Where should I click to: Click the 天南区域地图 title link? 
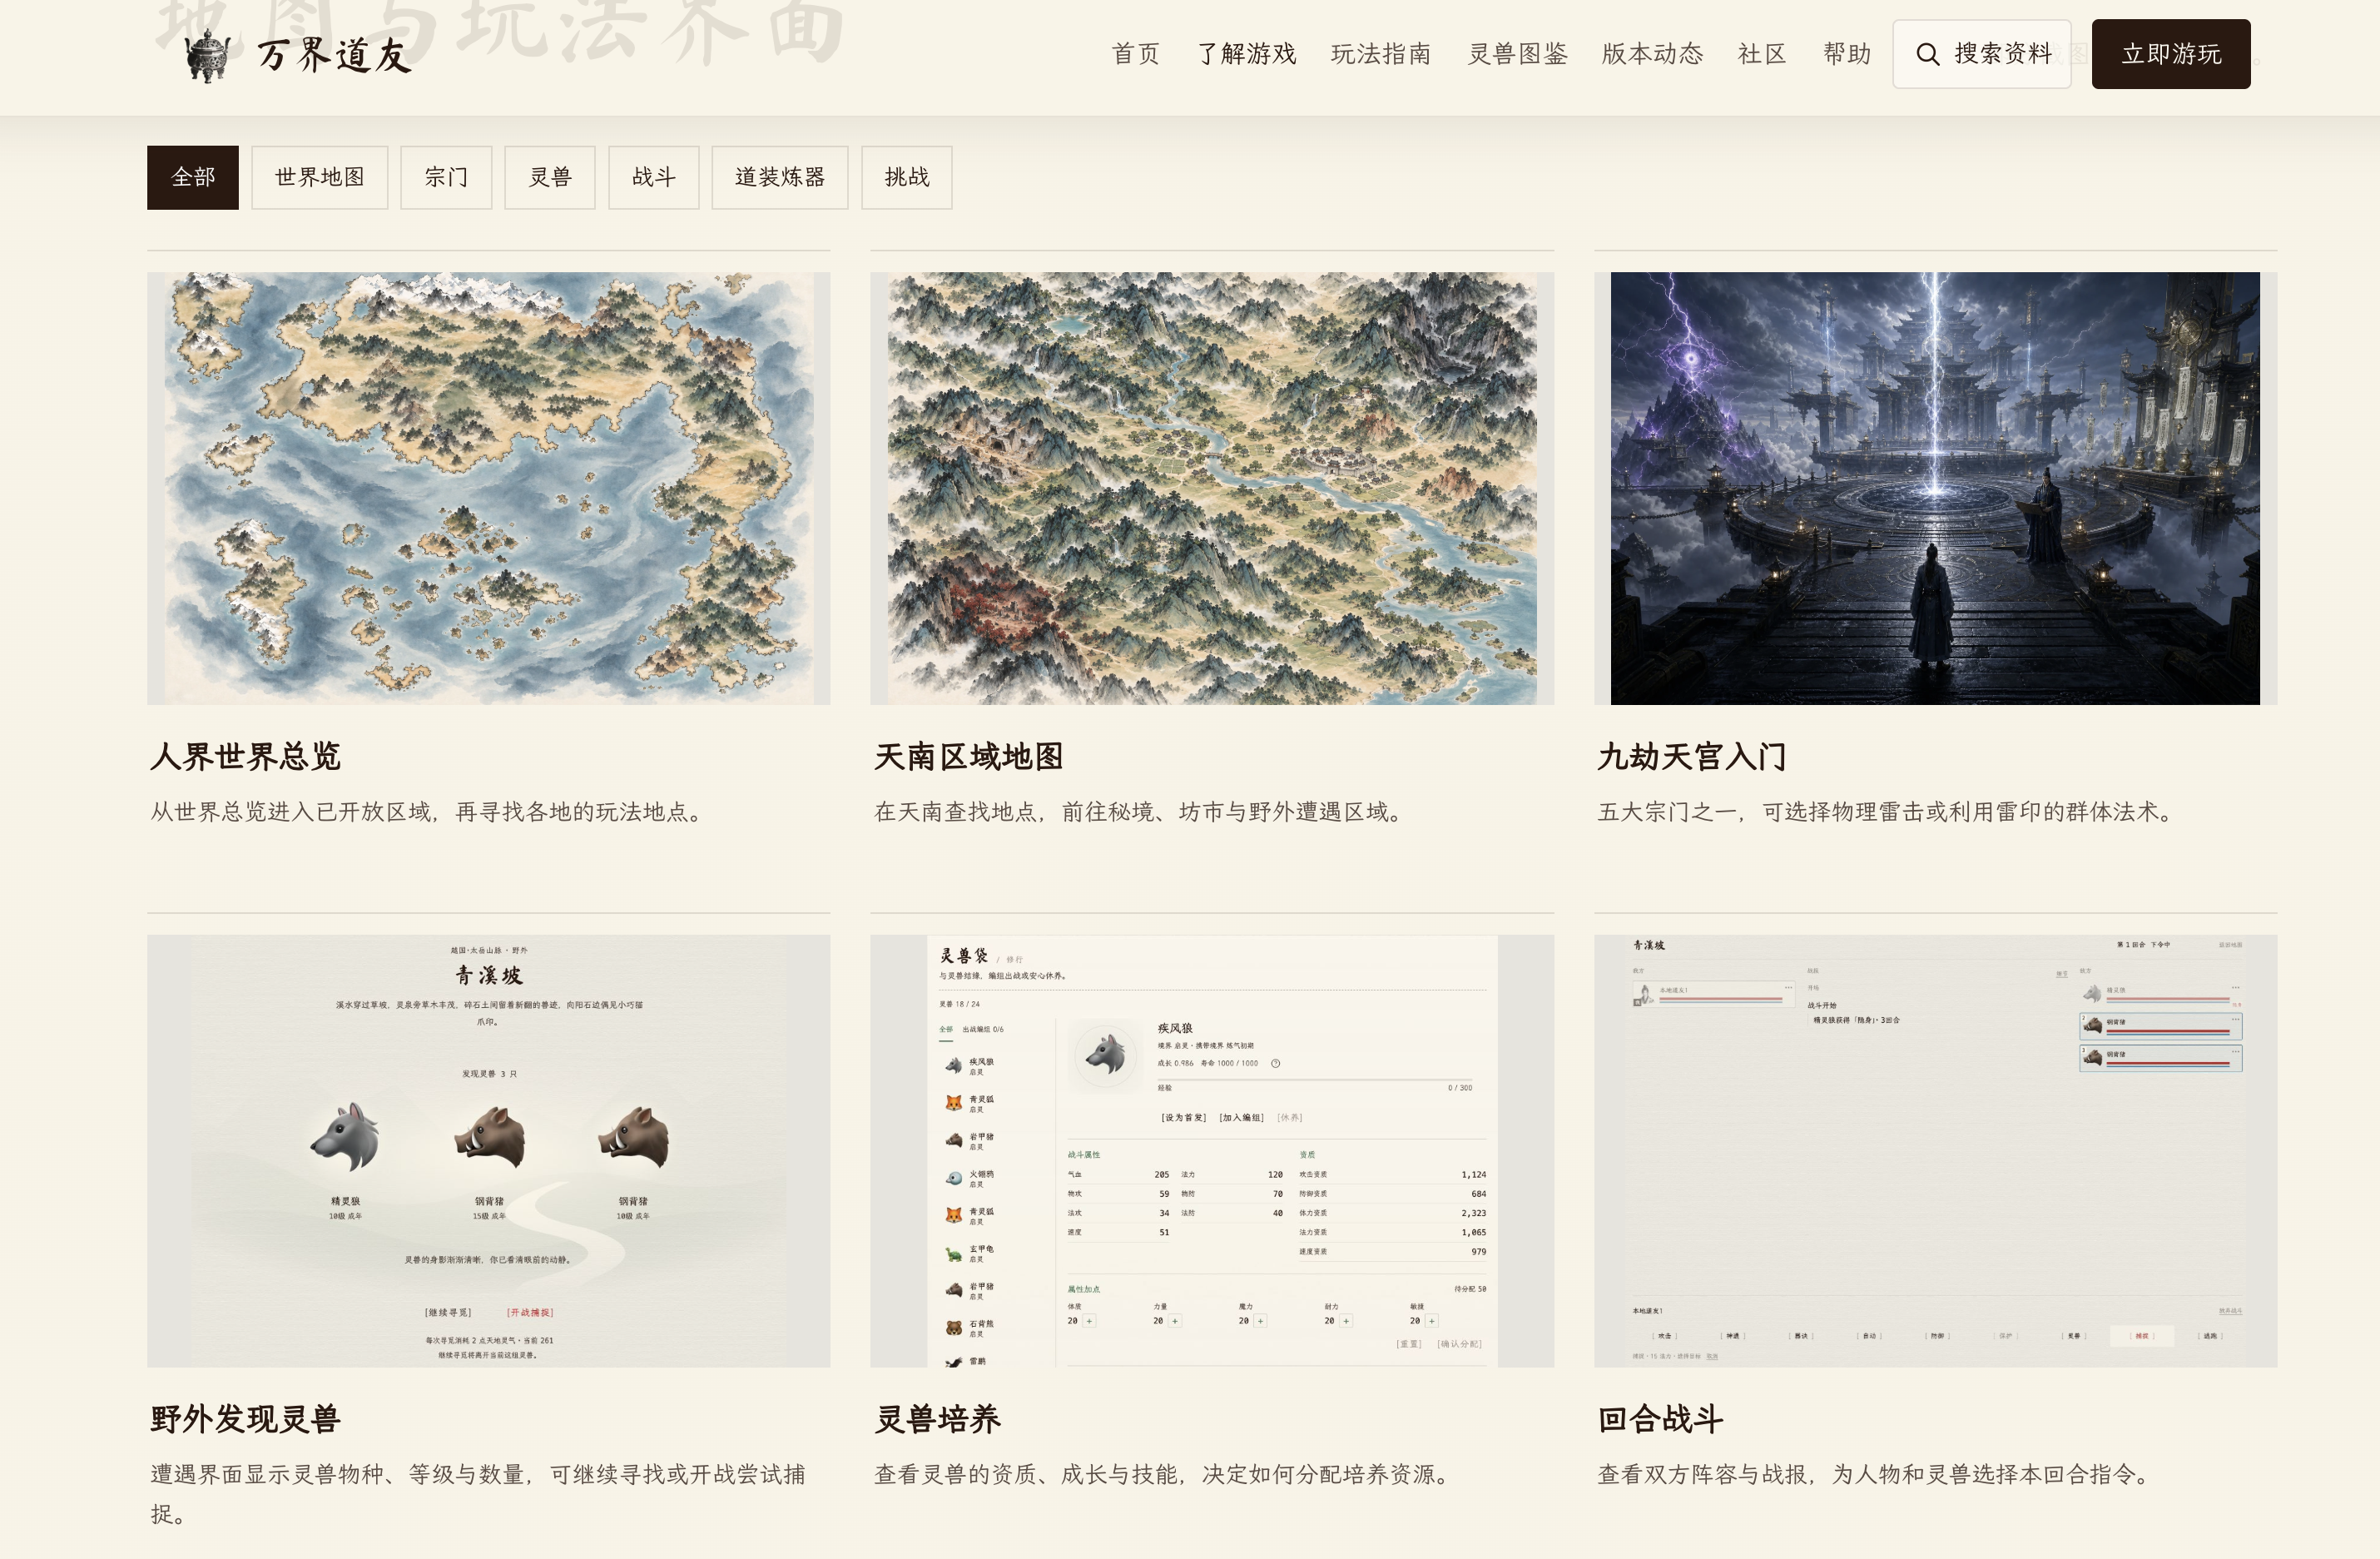click(969, 756)
